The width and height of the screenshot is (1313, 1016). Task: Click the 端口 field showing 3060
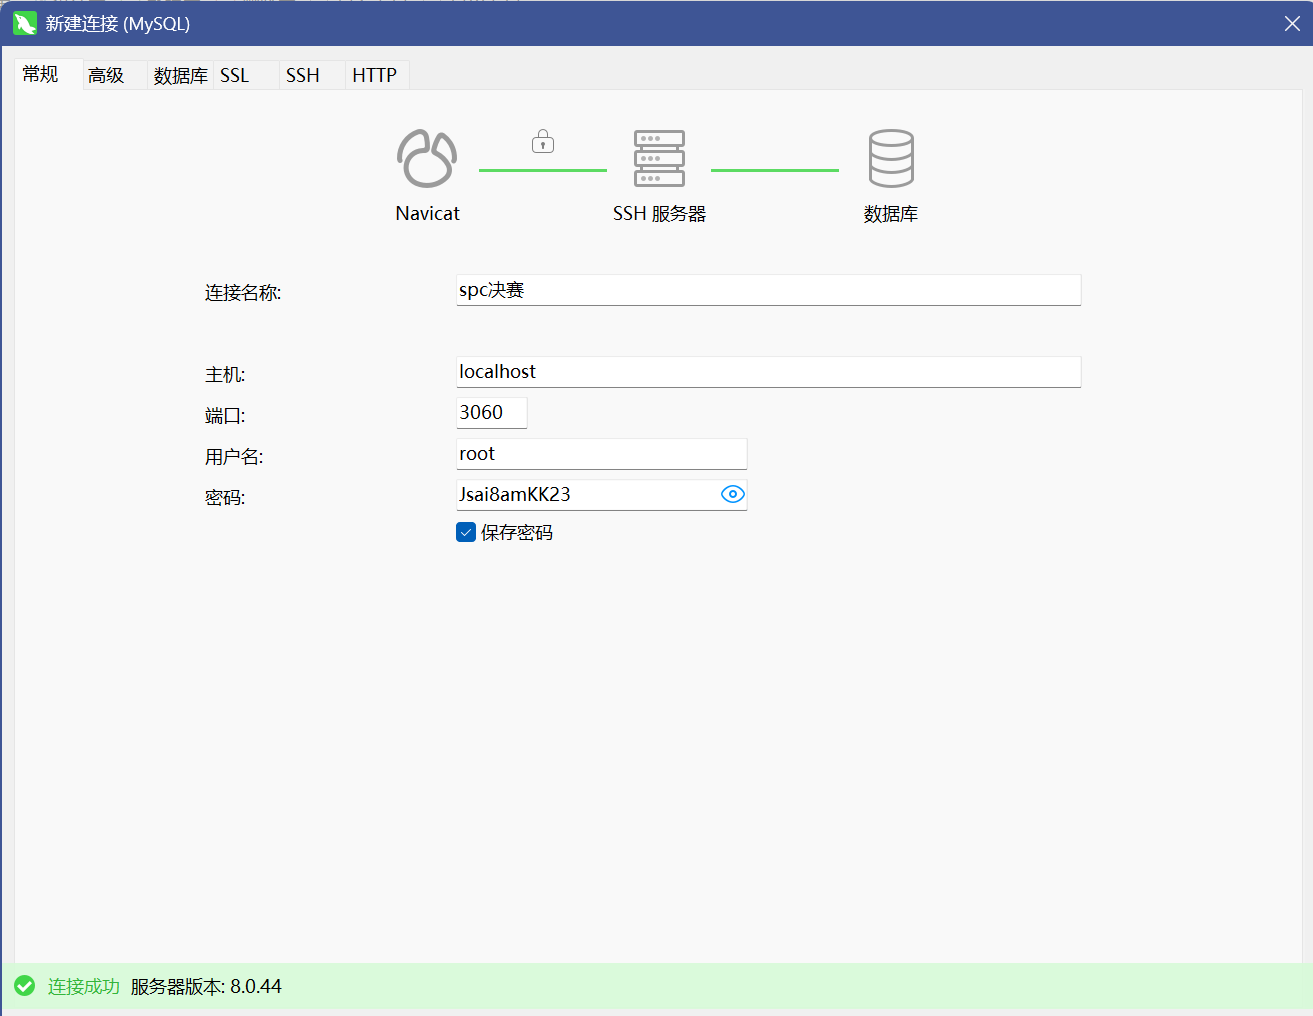(491, 413)
